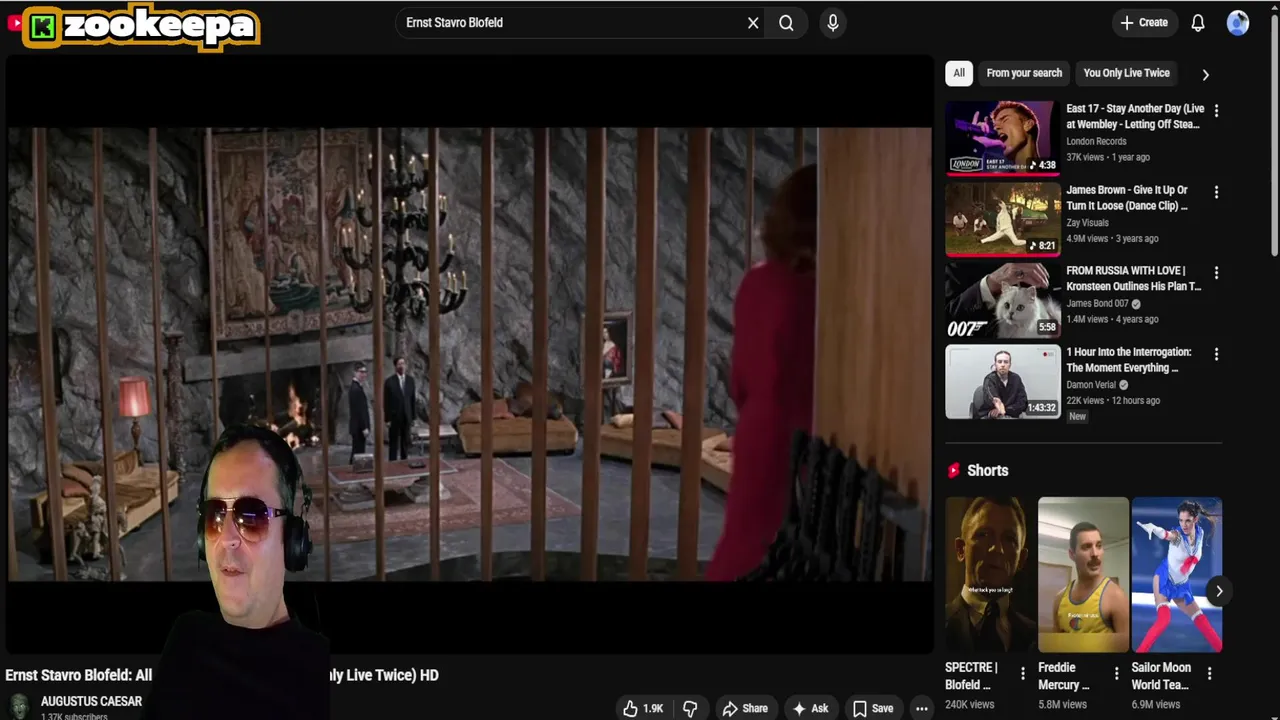
Task: Open Freddie Mercury short thumbnail
Action: (1083, 575)
